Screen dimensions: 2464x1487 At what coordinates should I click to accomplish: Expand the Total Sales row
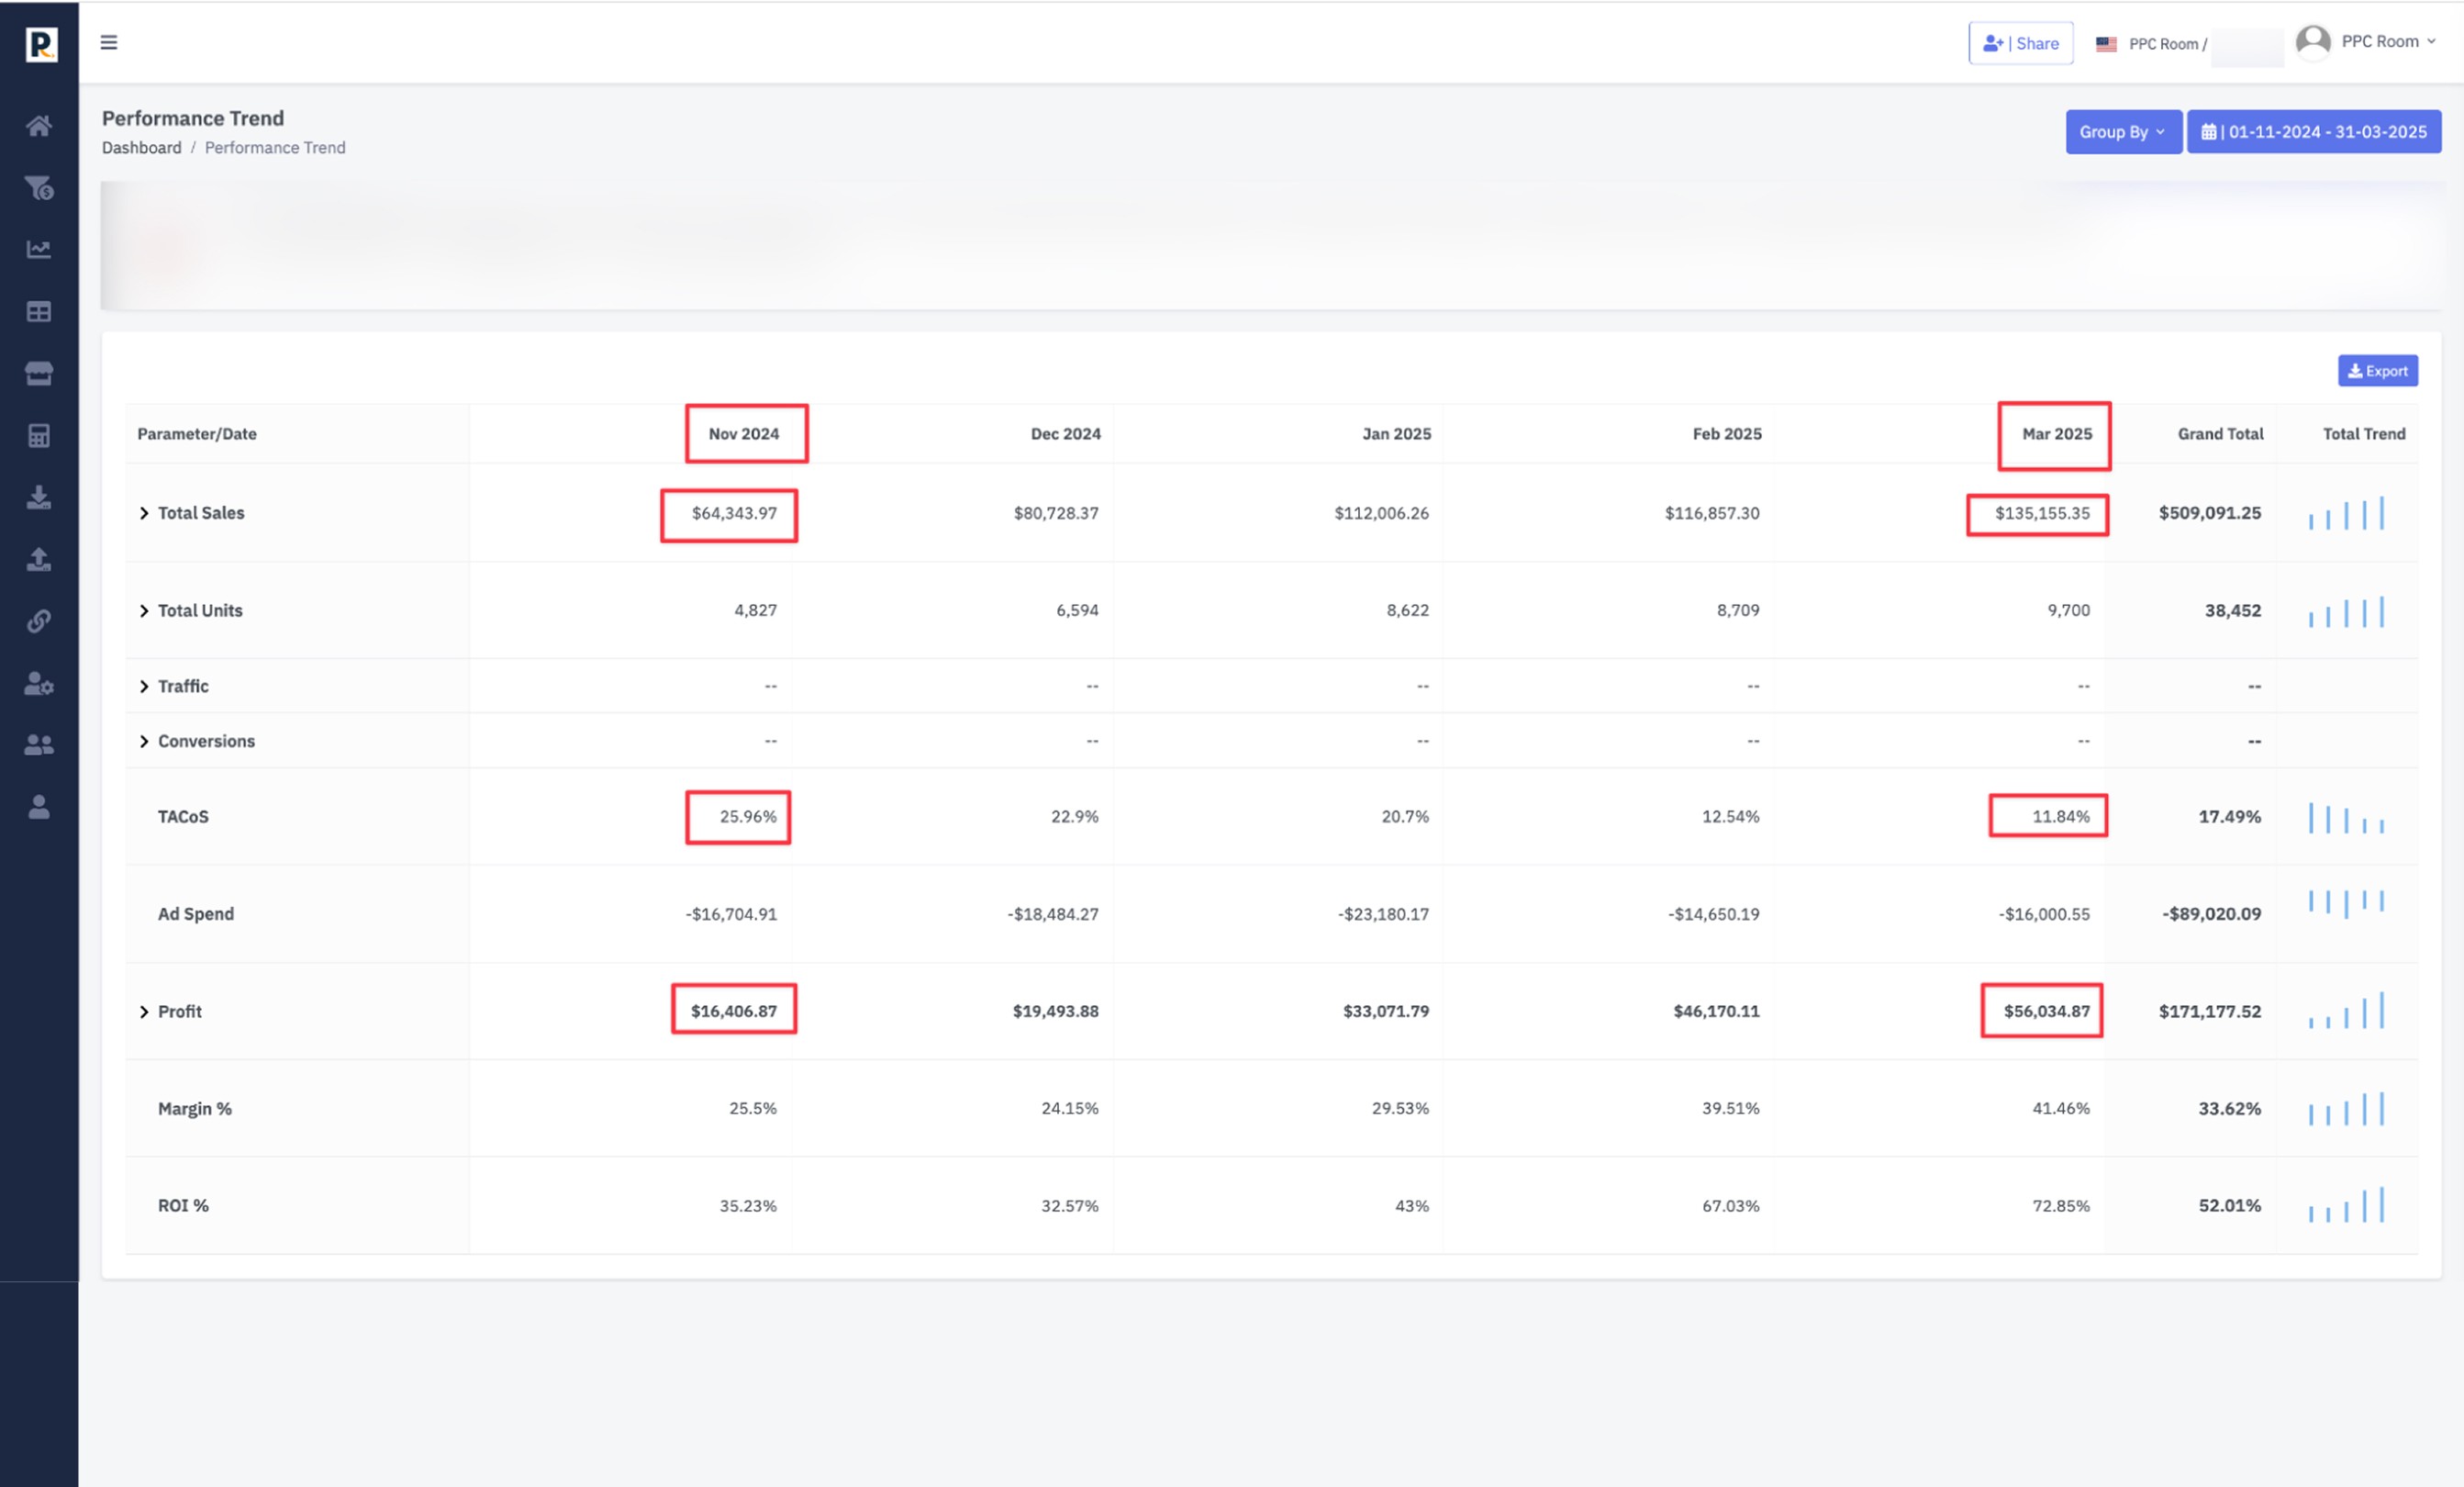point(144,513)
